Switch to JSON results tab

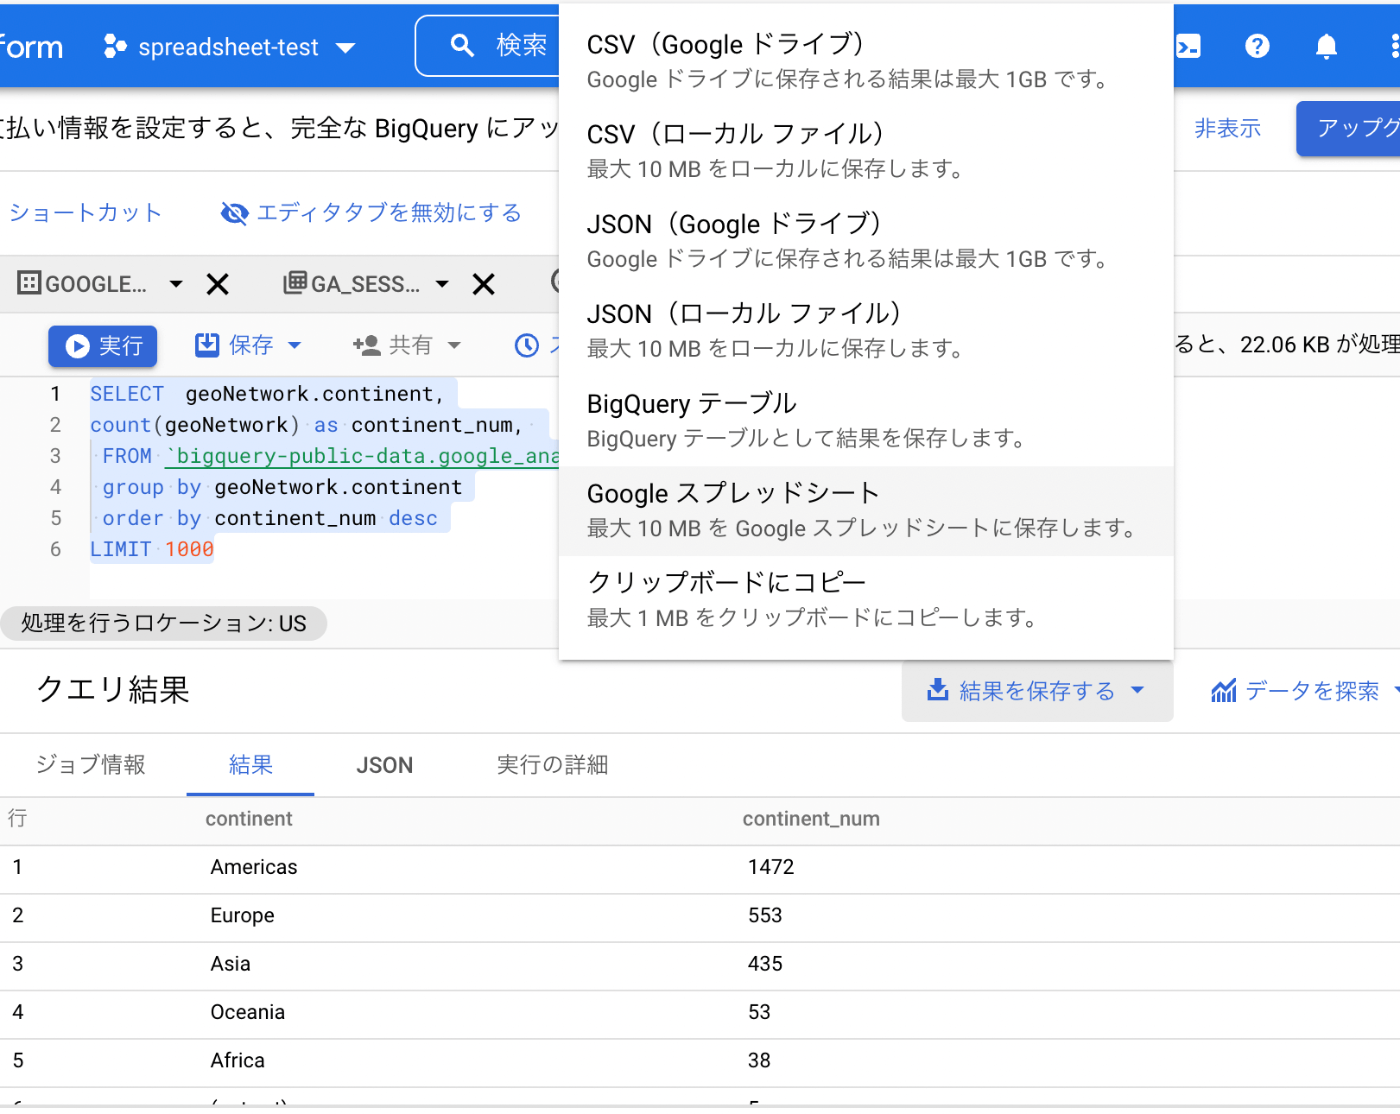(385, 765)
